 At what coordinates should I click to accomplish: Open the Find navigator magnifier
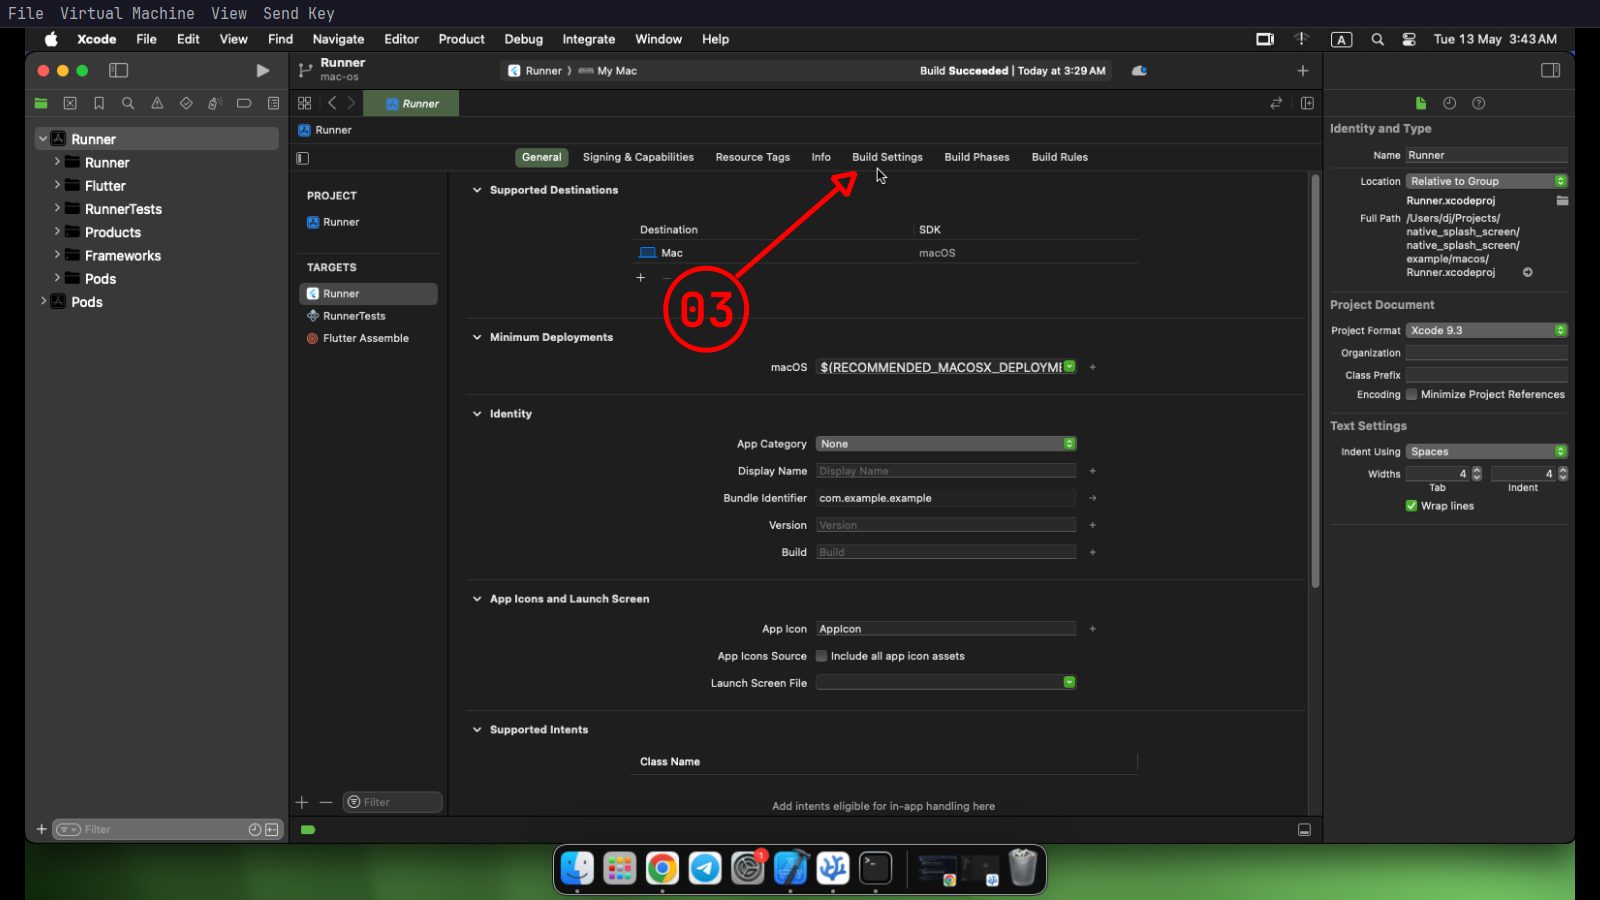click(128, 103)
